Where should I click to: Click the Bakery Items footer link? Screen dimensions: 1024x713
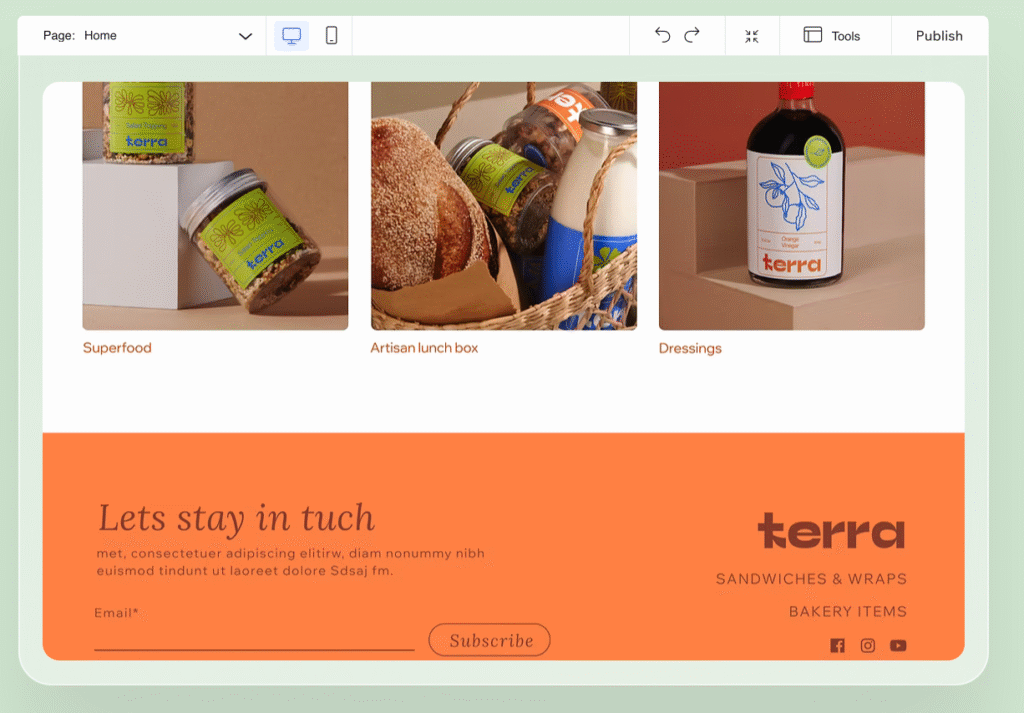pos(847,611)
